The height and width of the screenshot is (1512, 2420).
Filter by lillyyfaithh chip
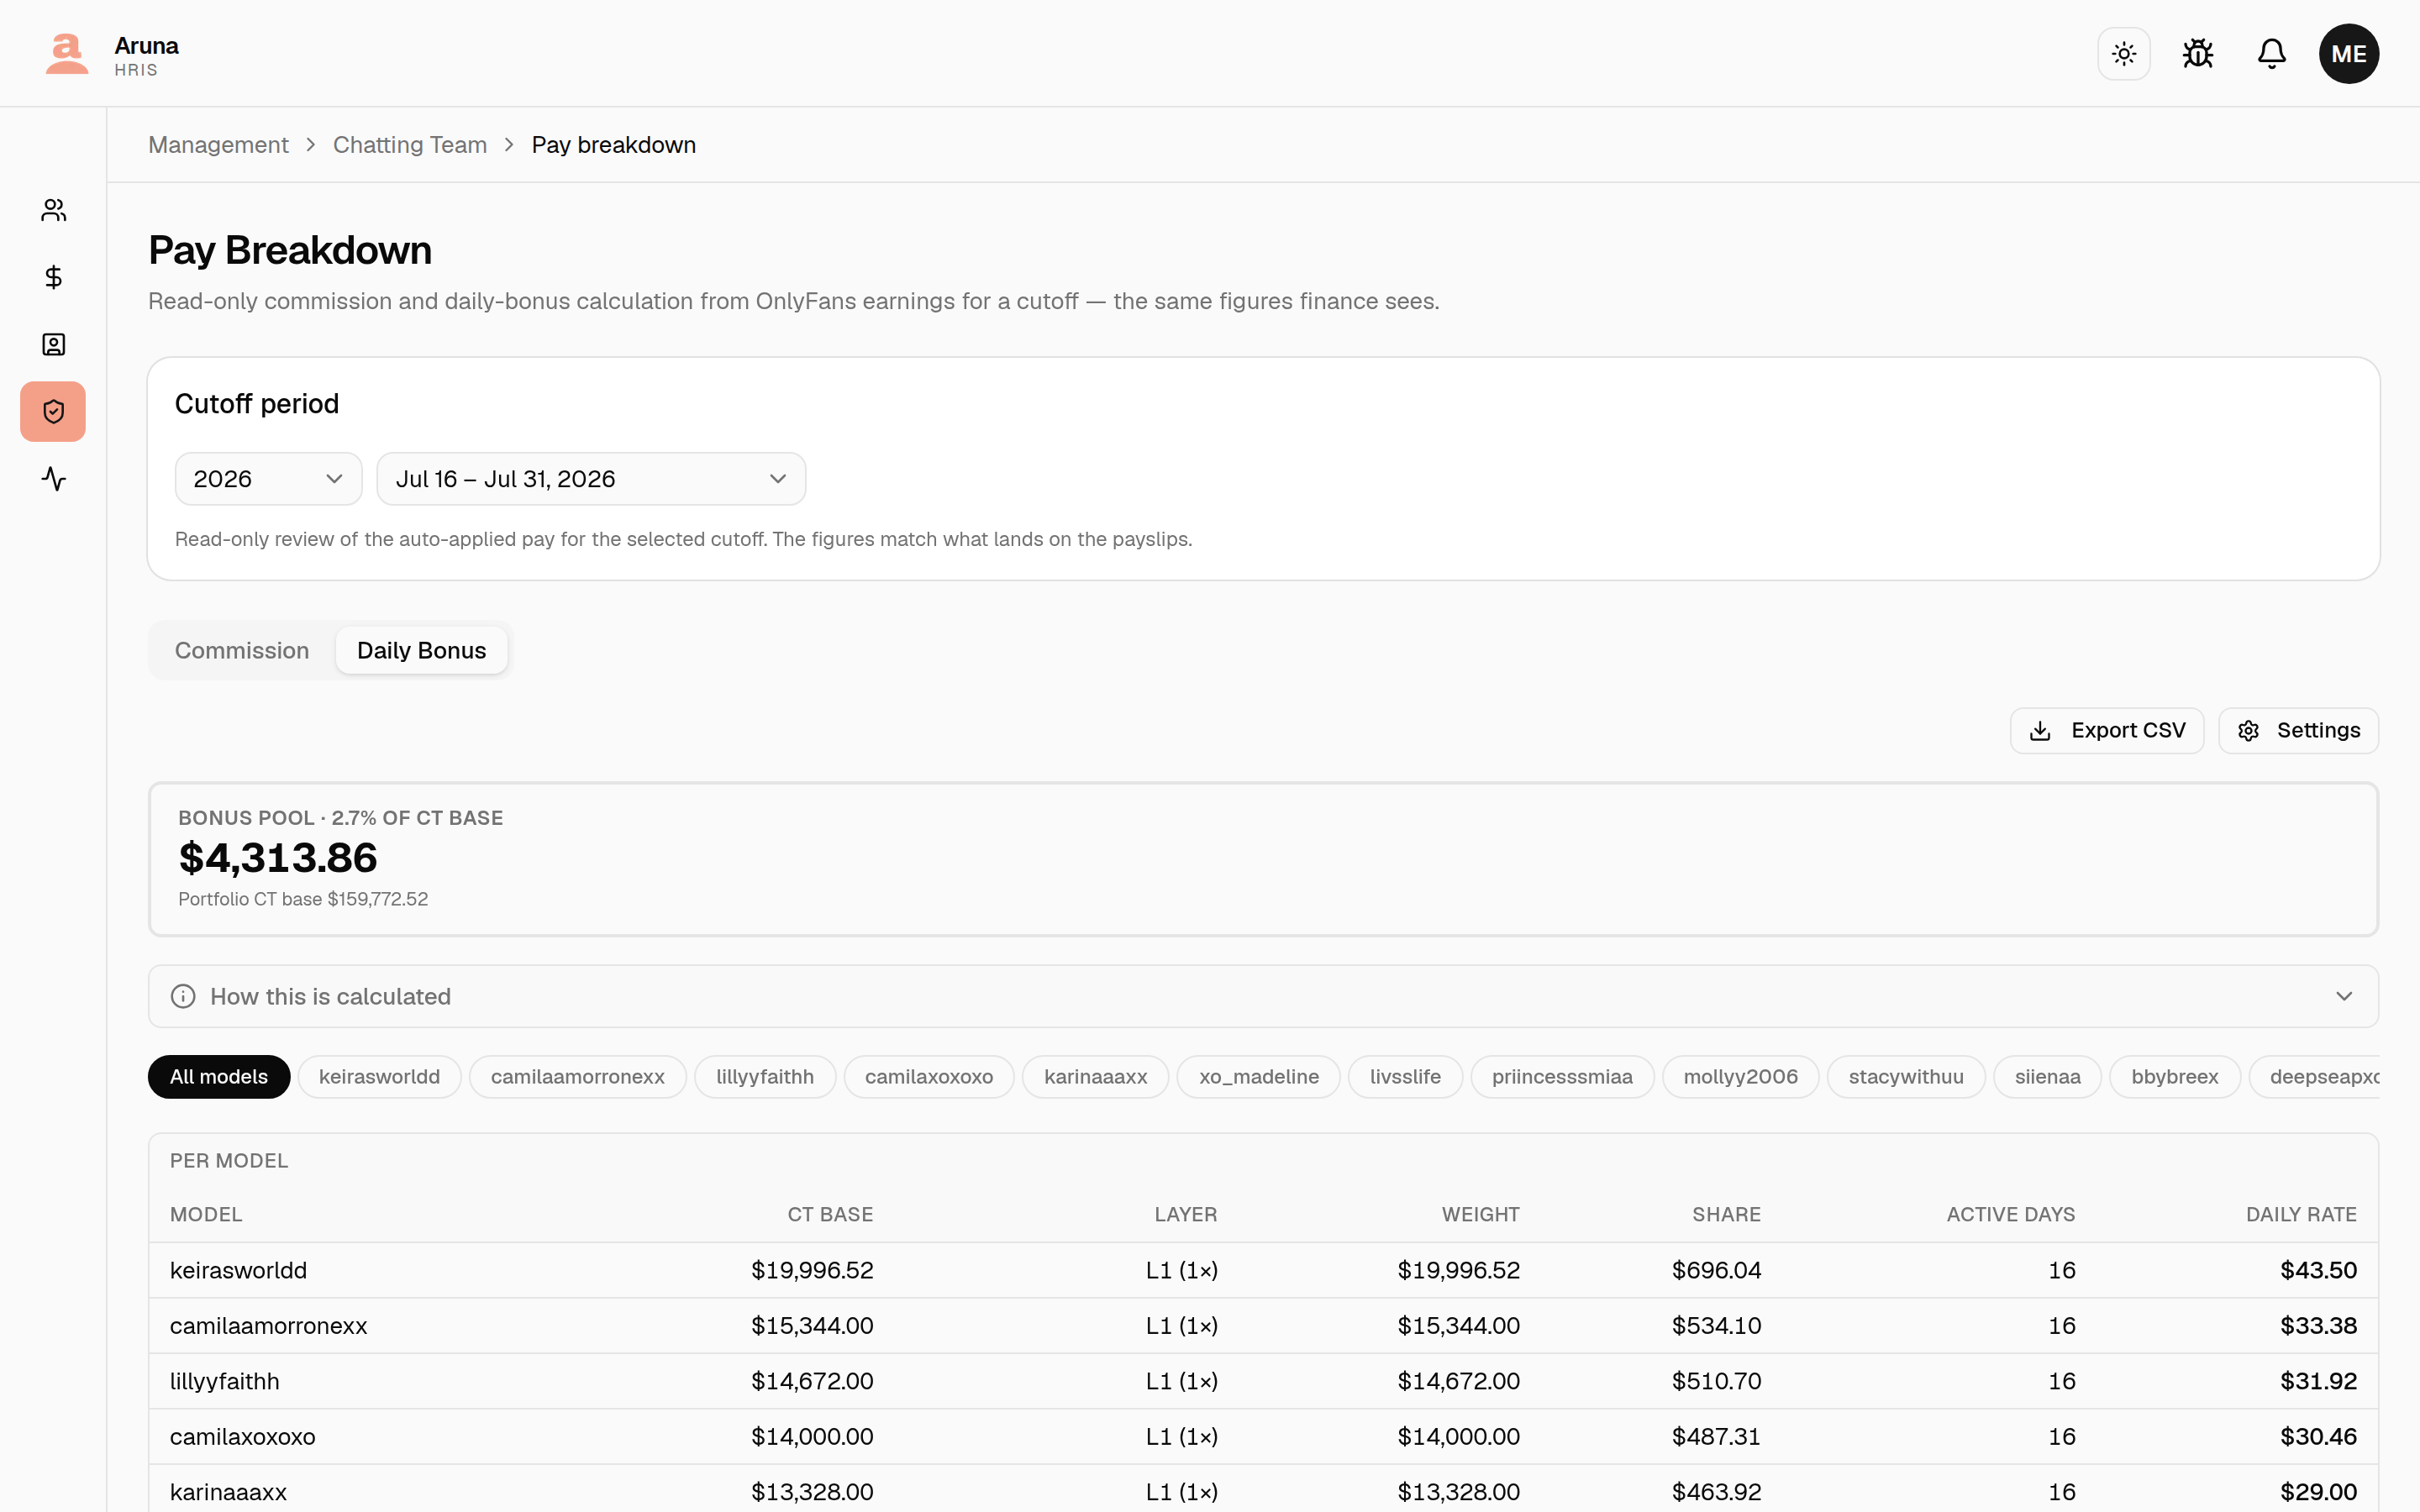click(x=765, y=1077)
